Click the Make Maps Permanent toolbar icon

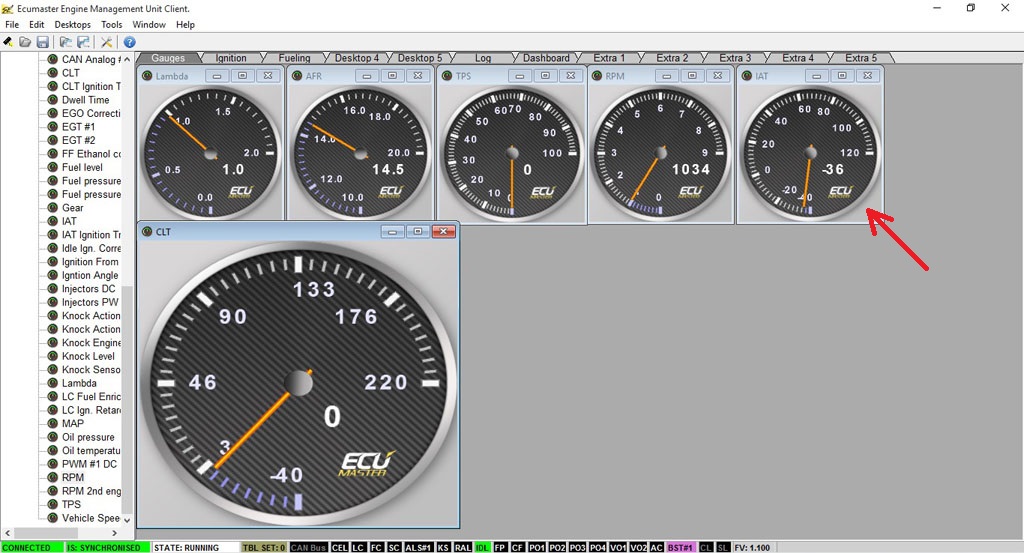[x=8, y=42]
